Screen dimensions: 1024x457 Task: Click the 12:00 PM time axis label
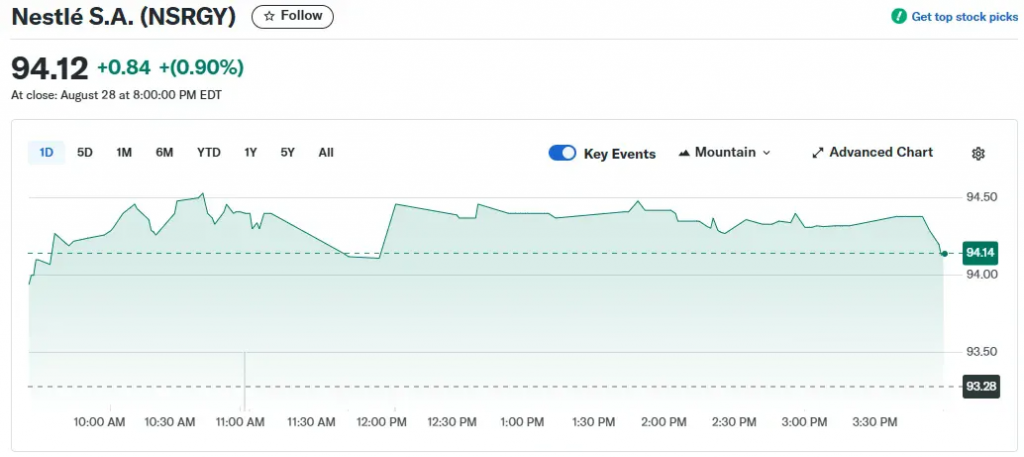[x=381, y=422]
